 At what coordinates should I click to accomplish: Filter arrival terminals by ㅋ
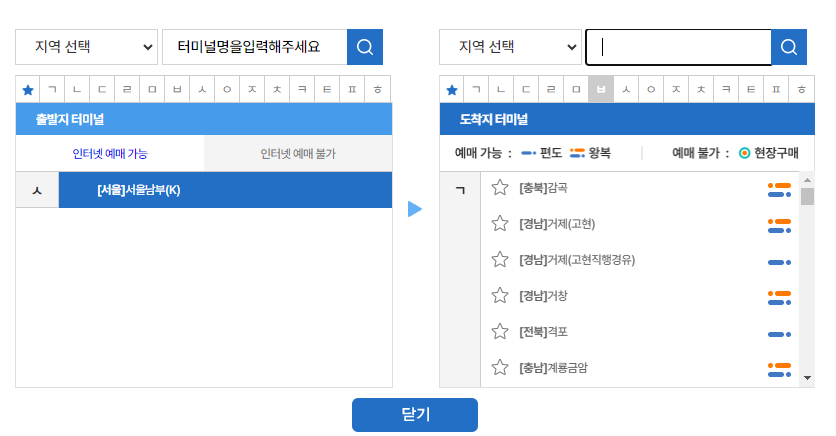[x=726, y=90]
